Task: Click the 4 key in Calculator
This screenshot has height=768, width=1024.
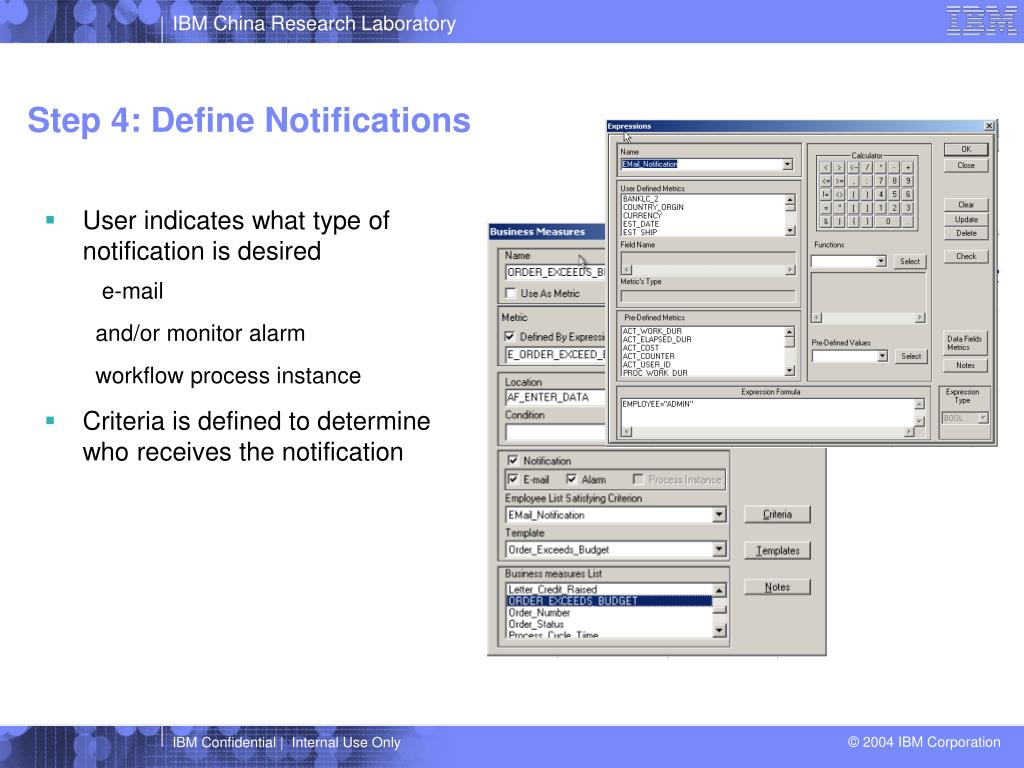Action: coord(880,195)
